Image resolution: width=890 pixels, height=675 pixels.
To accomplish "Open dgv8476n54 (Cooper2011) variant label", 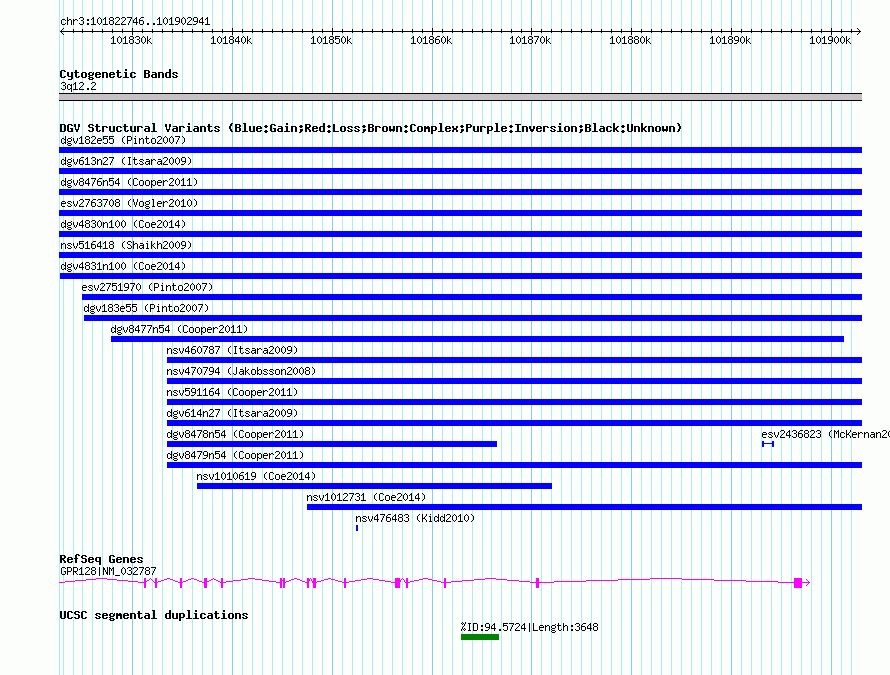I will coord(129,182).
